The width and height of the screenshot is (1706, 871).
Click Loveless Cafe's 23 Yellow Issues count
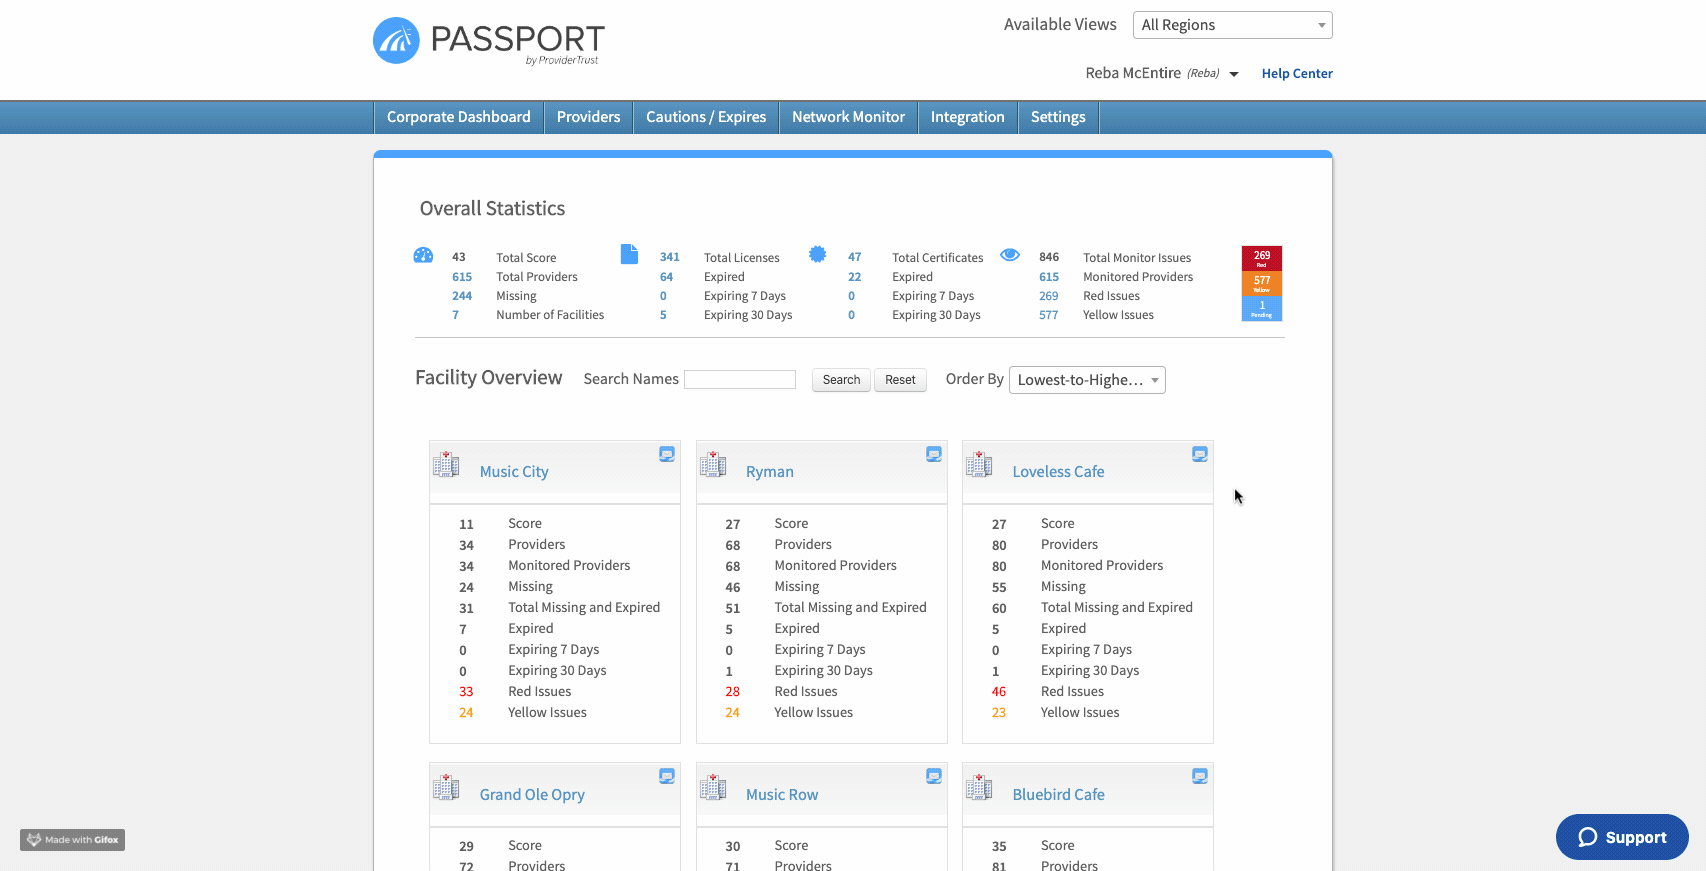pos(999,713)
